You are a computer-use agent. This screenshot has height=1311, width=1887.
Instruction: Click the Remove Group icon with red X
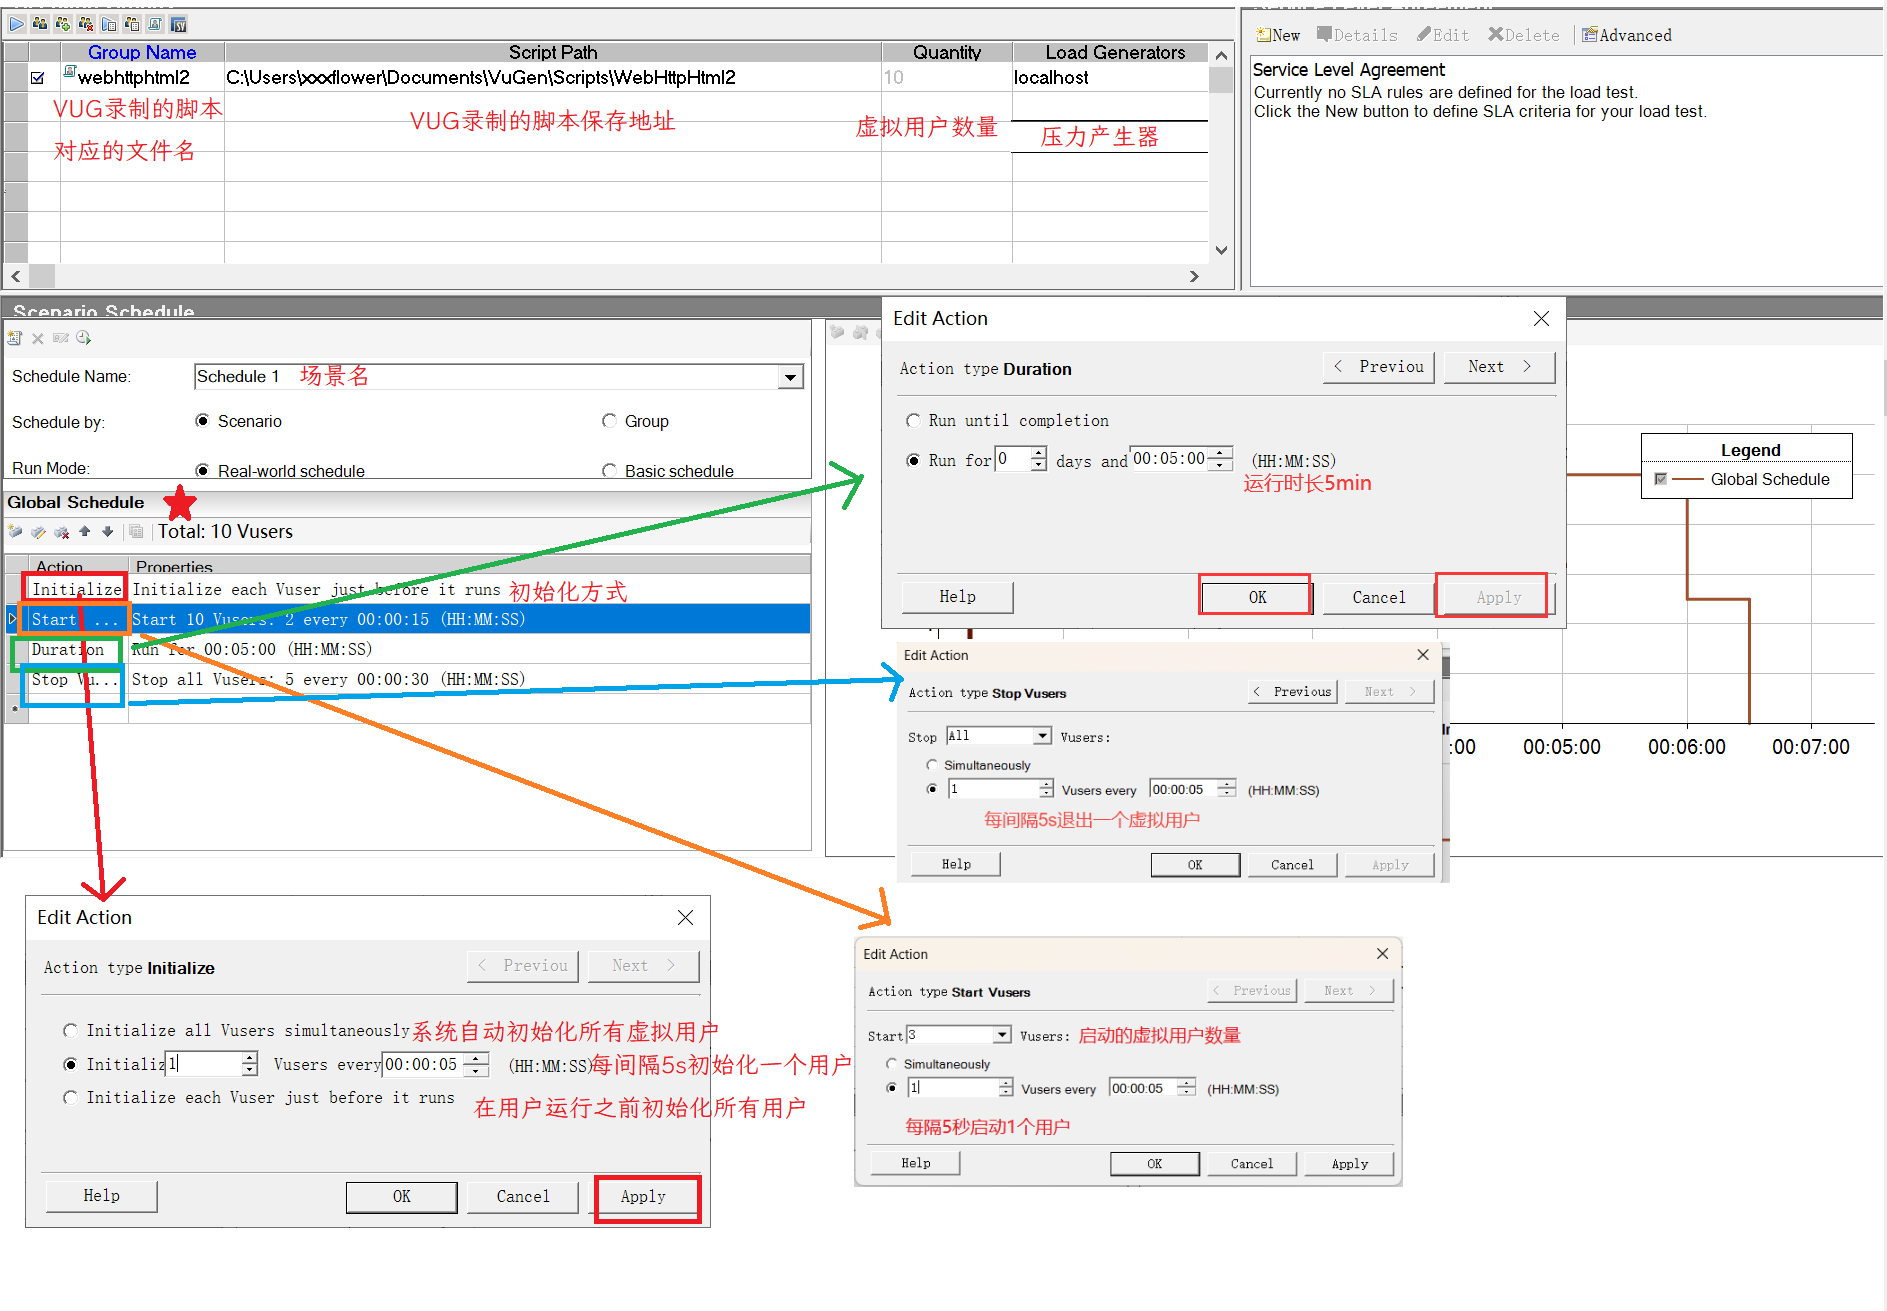point(86,24)
